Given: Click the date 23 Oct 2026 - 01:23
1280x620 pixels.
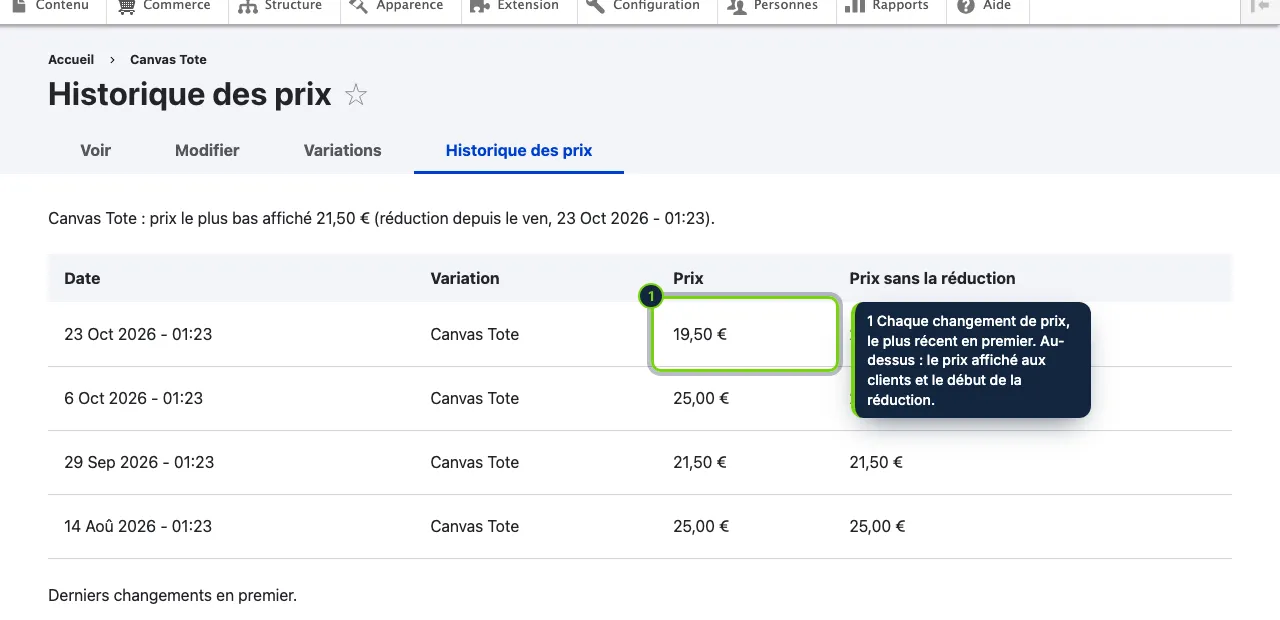Looking at the screenshot, I should pyautogui.click(x=138, y=335).
